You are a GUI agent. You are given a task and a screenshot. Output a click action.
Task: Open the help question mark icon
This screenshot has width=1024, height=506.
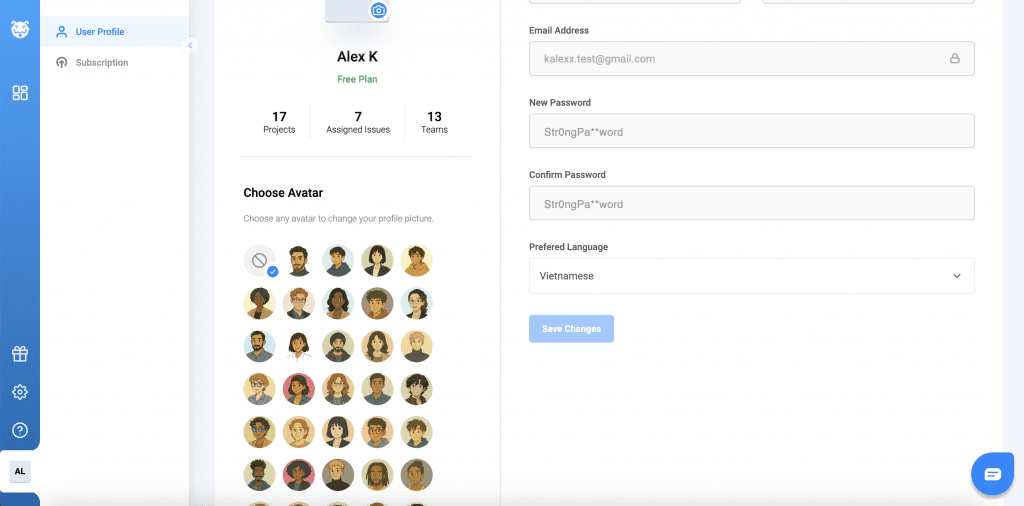click(x=20, y=430)
